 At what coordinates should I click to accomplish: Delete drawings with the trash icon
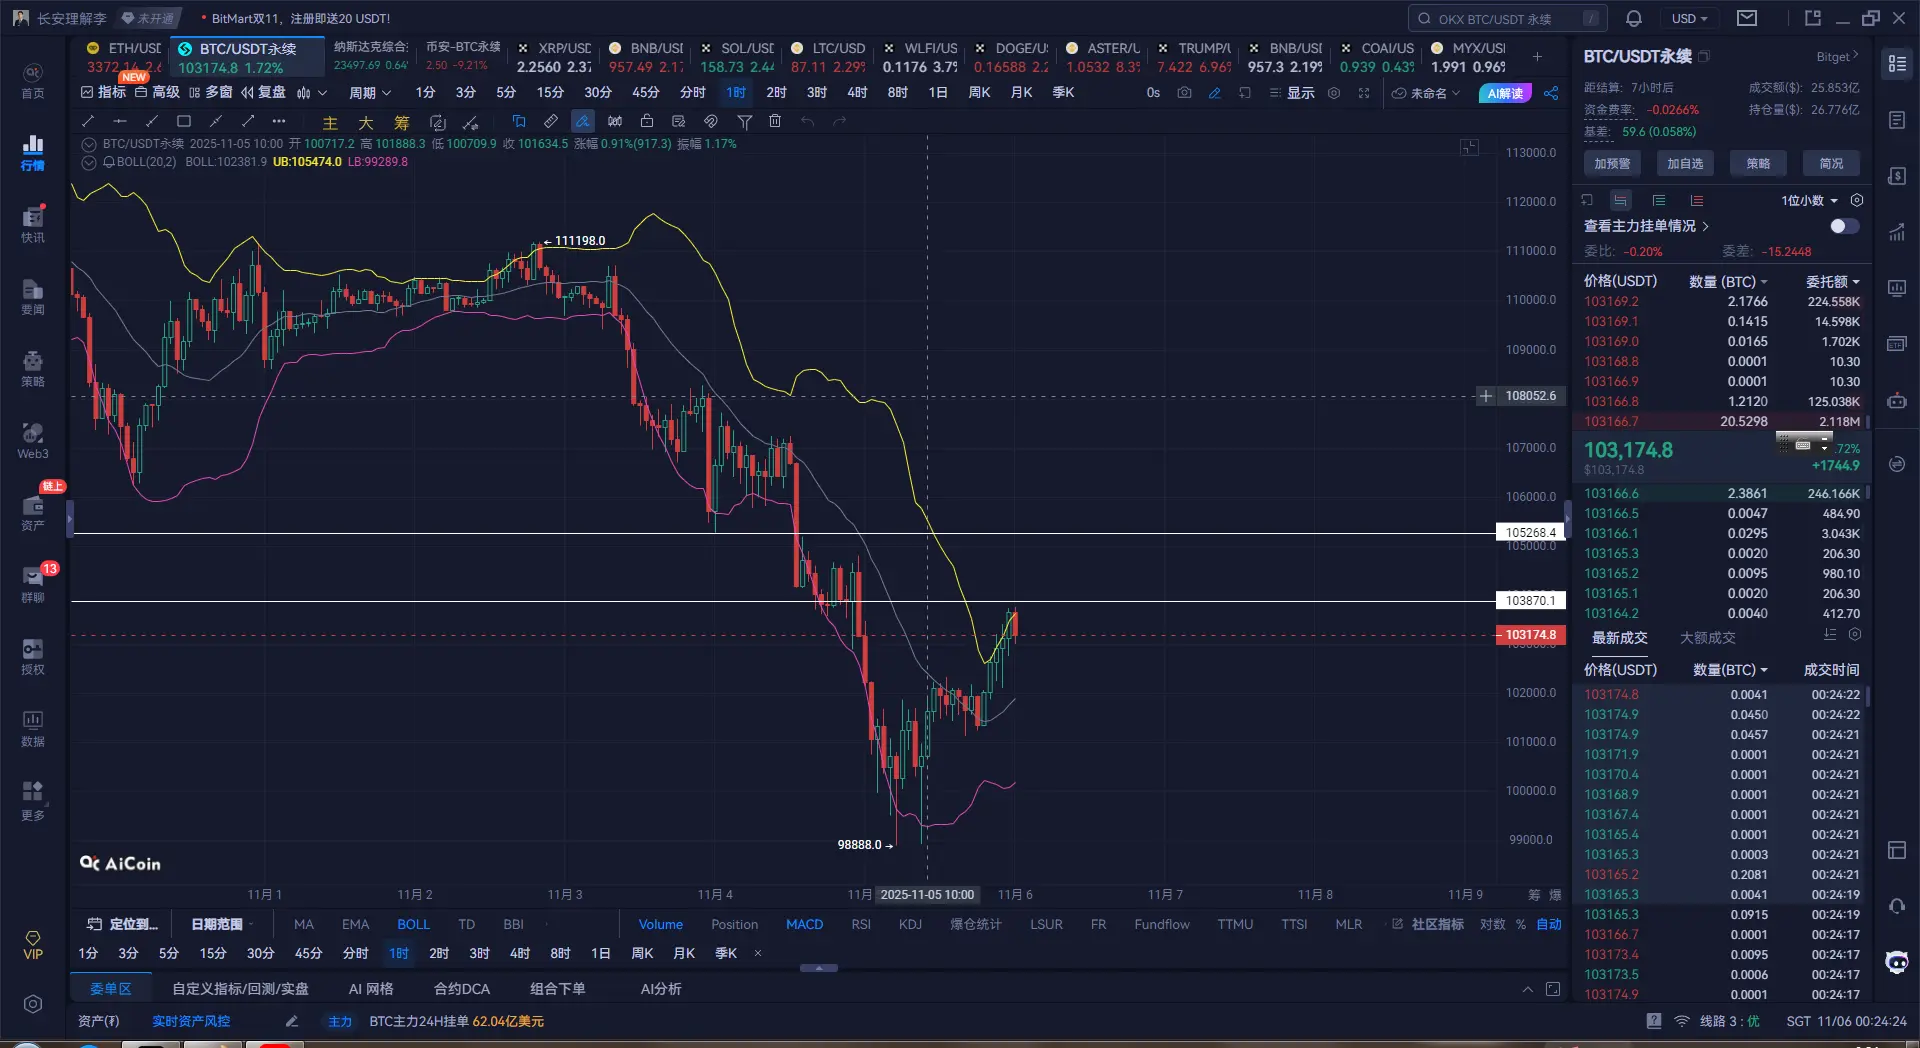tap(775, 122)
